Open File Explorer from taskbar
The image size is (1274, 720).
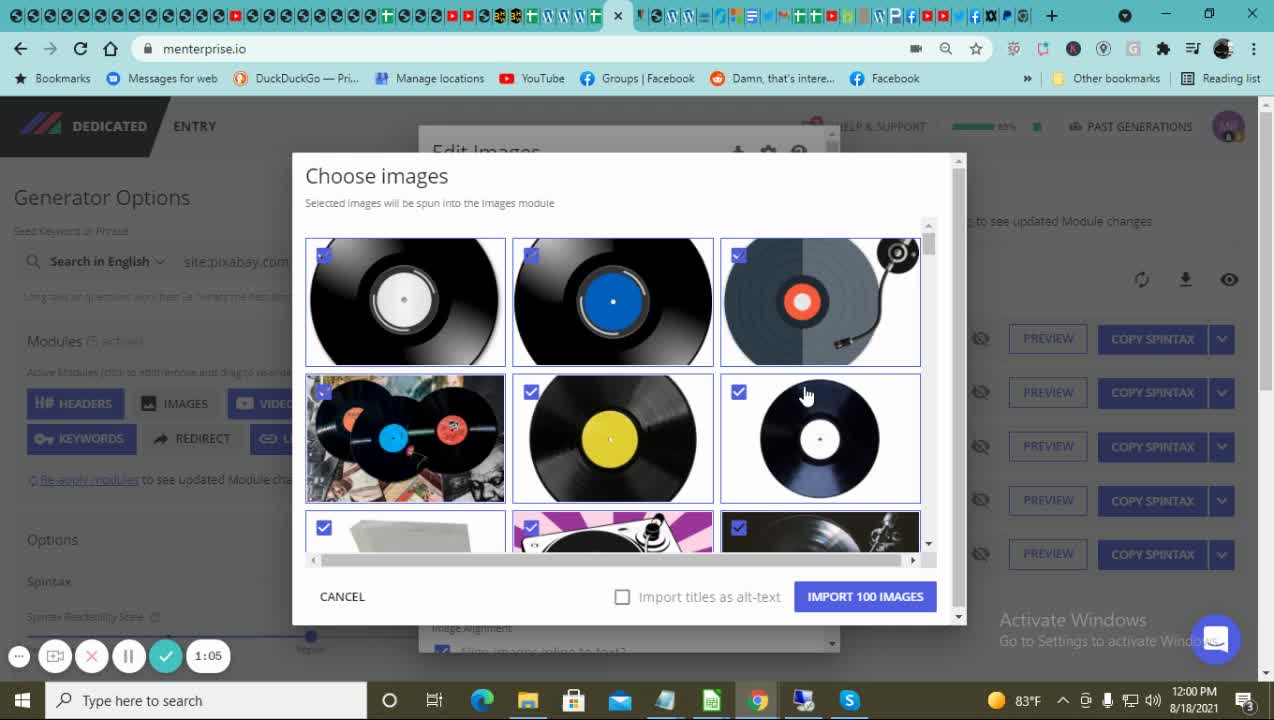528,700
